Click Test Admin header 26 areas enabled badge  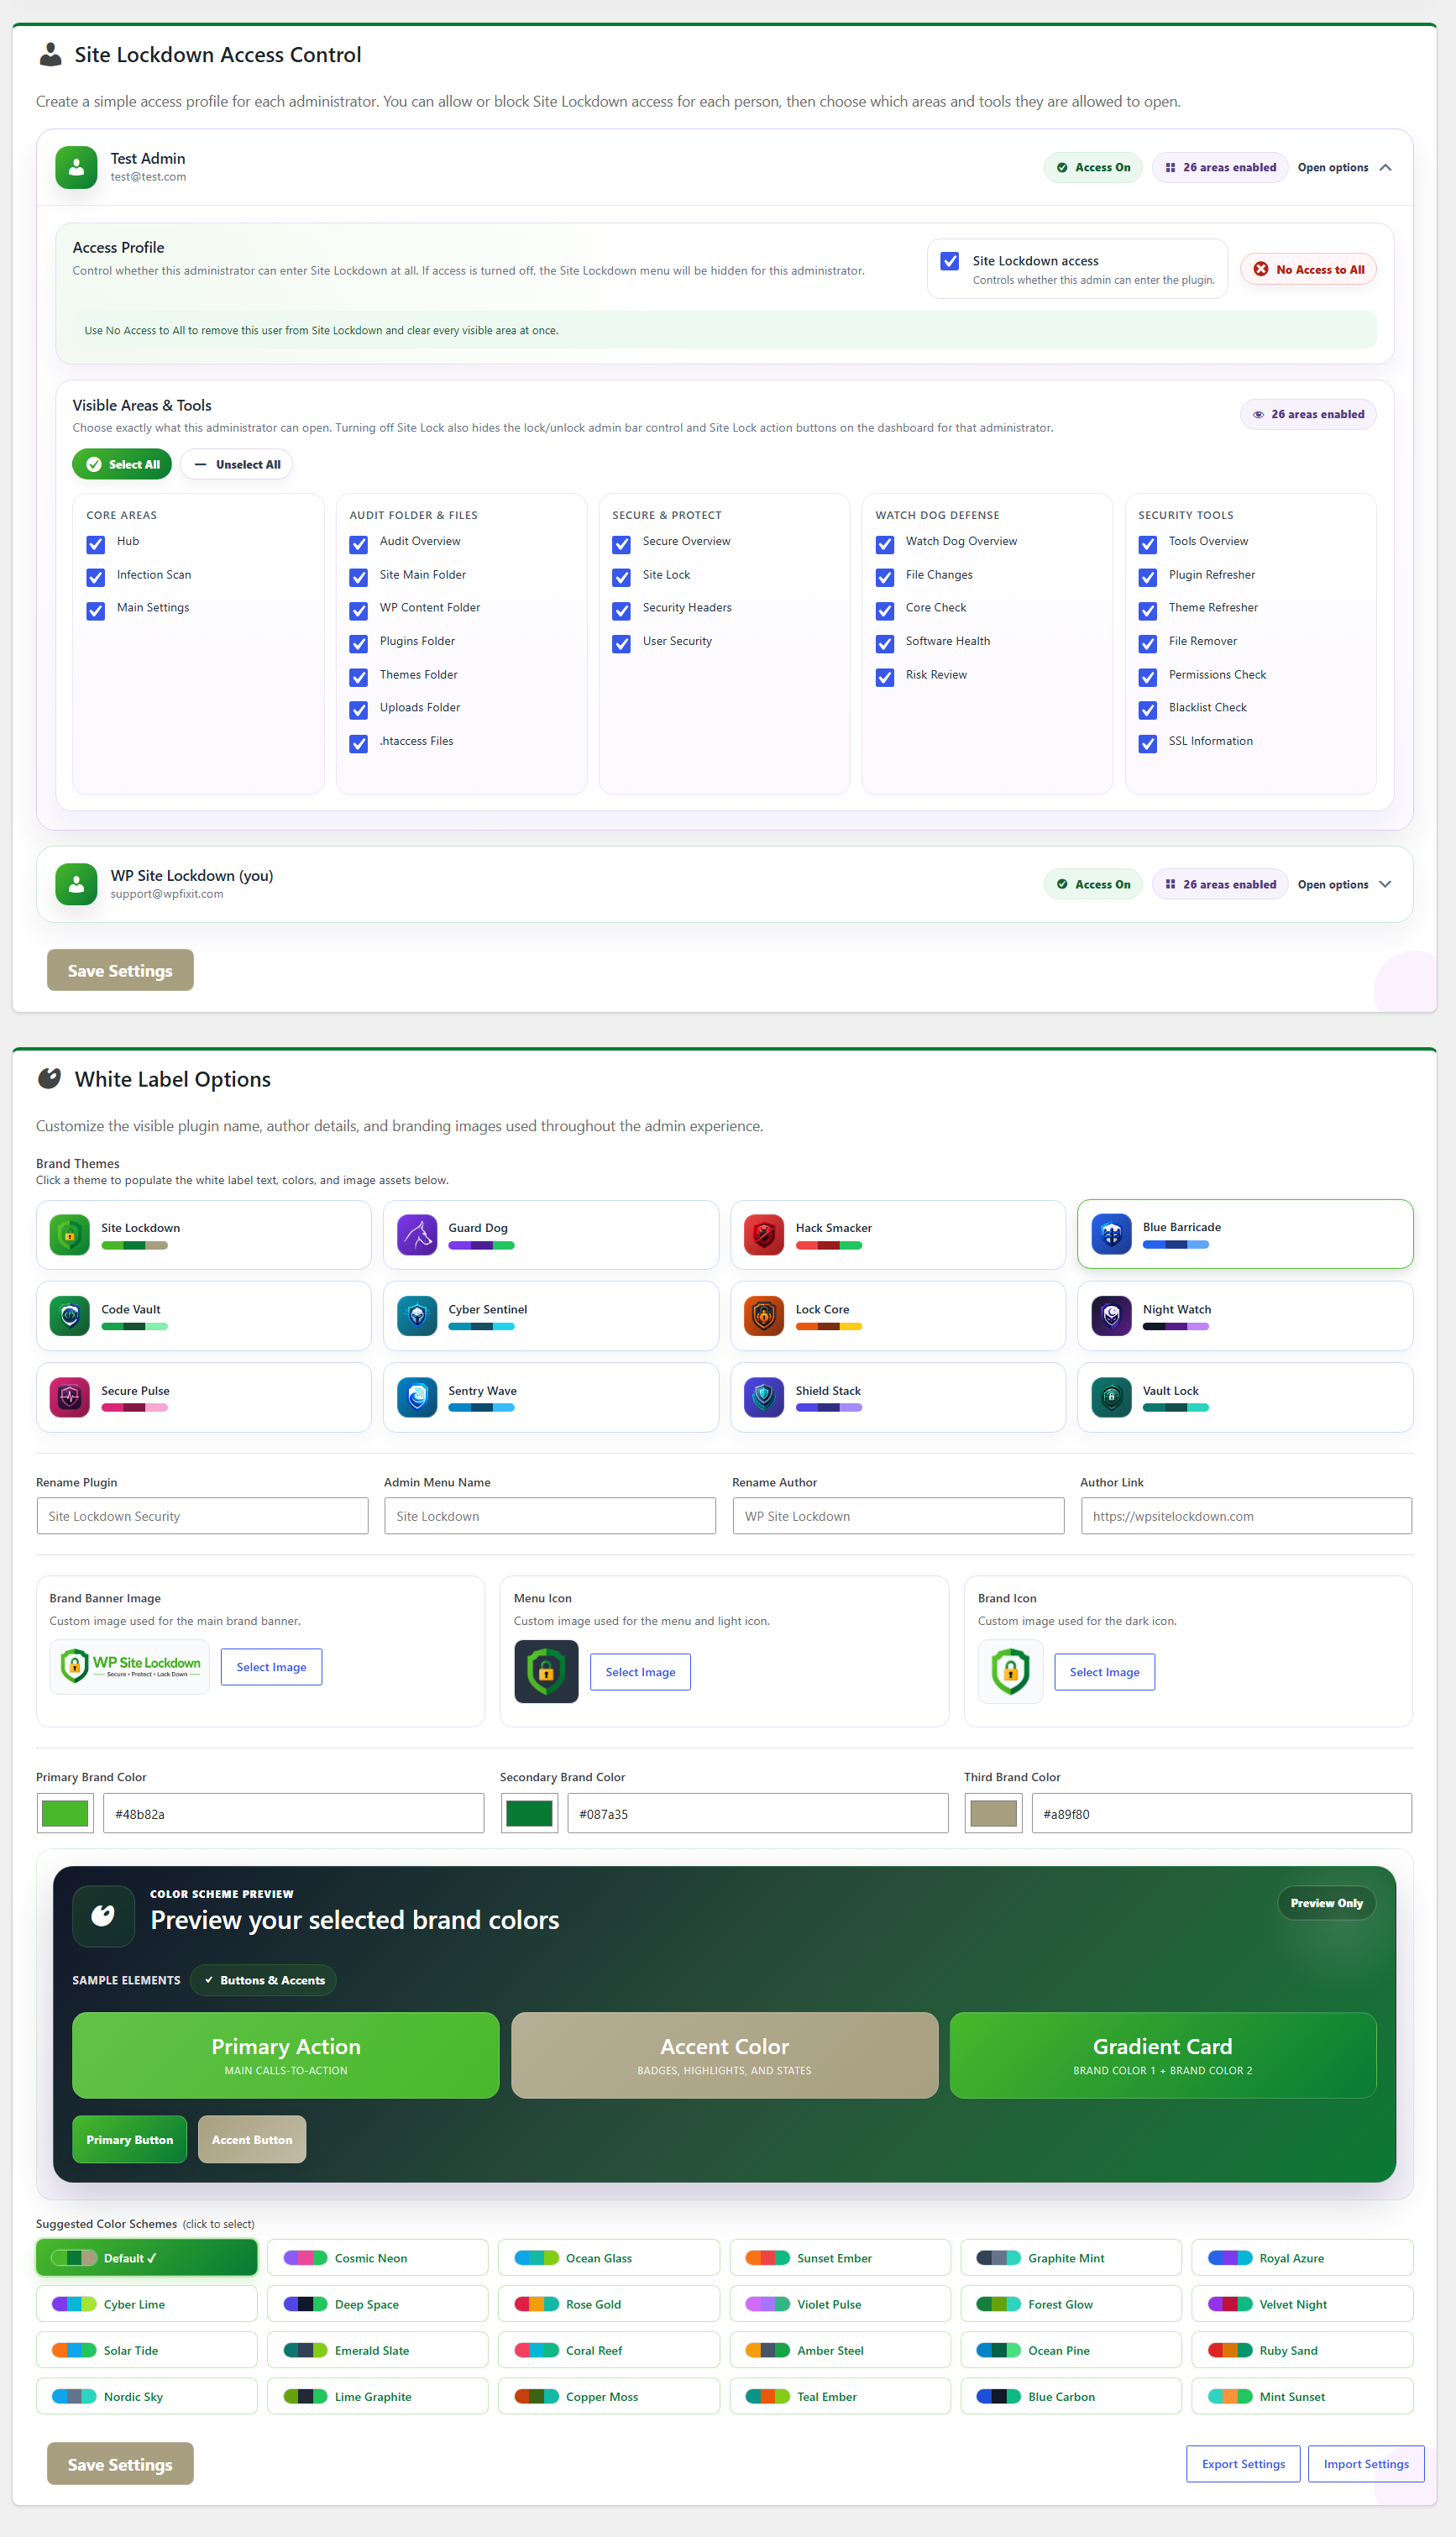point(1220,167)
